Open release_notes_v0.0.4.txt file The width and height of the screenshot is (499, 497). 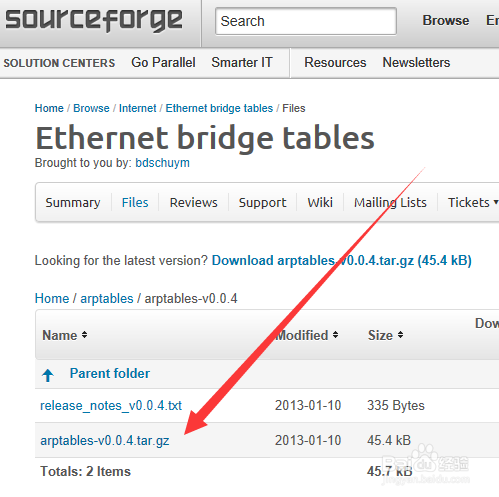(x=111, y=405)
